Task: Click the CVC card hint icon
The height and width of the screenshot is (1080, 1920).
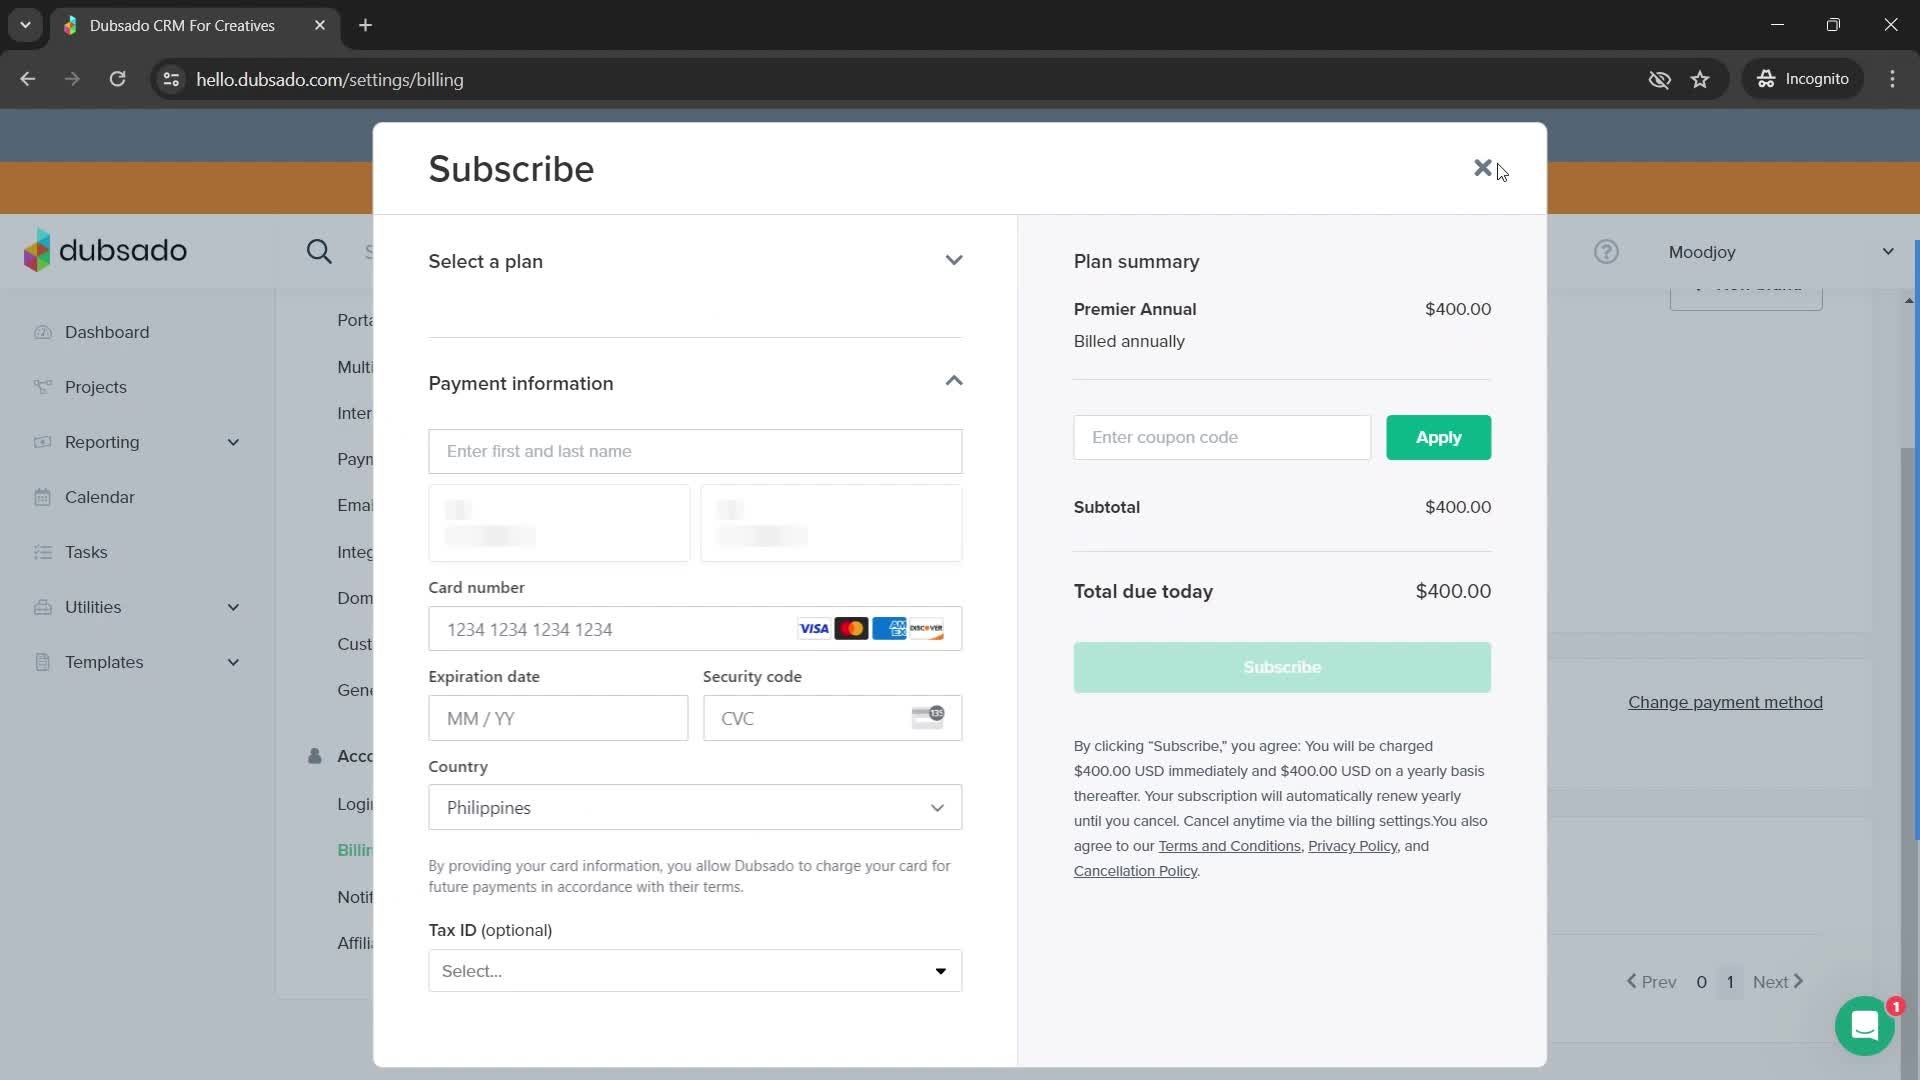Action: pos(927,717)
